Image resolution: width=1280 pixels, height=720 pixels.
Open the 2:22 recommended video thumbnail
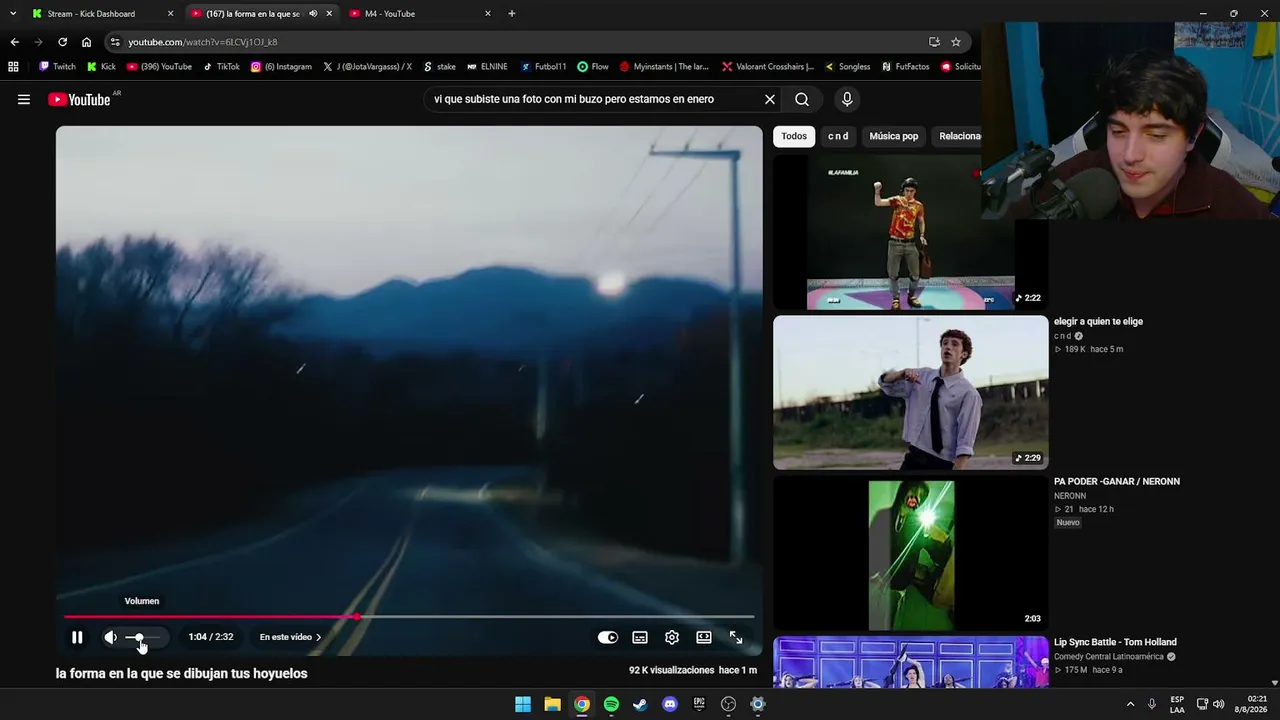[x=910, y=232]
